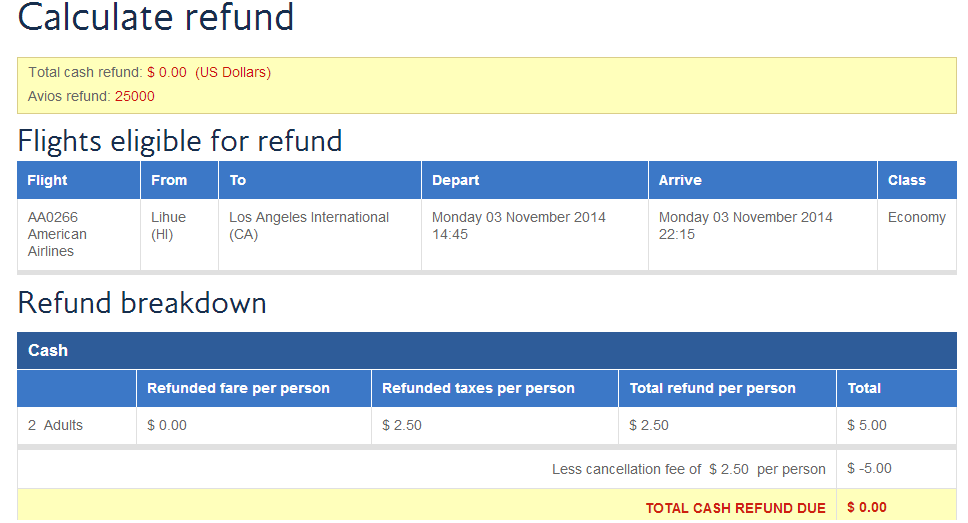Click the Depart column header
The width and height of the screenshot is (968, 523).
click(x=535, y=180)
